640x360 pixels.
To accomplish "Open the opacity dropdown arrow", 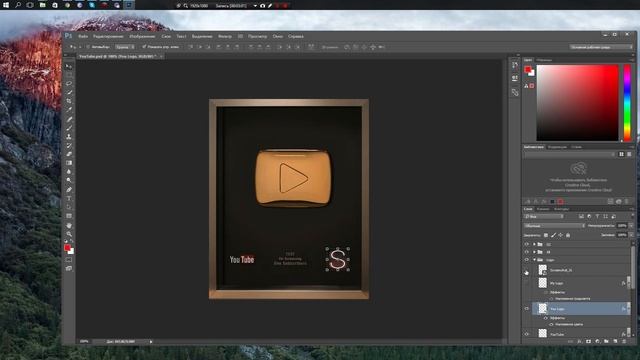I will pos(631,226).
